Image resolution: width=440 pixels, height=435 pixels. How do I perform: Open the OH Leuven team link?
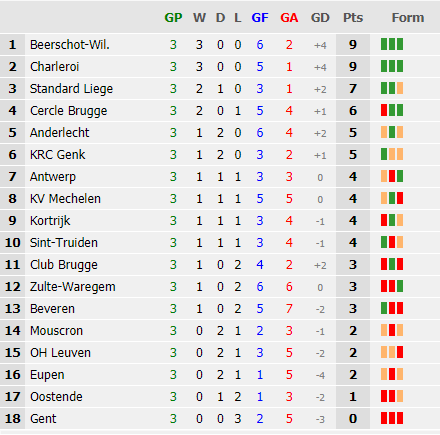tap(60, 353)
